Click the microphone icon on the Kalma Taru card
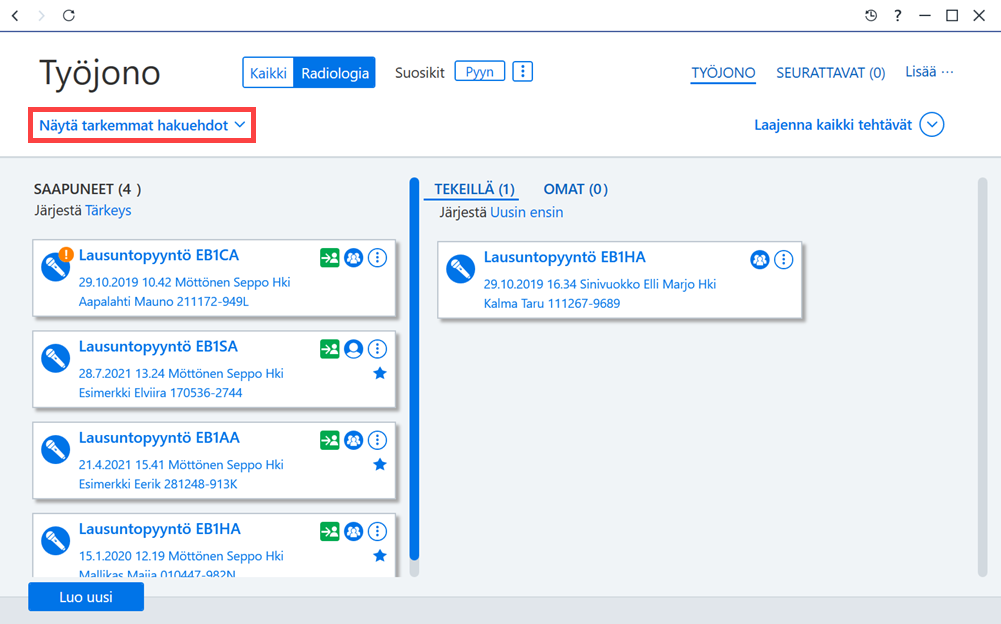Screen dimensions: 1001x624 tap(460, 269)
